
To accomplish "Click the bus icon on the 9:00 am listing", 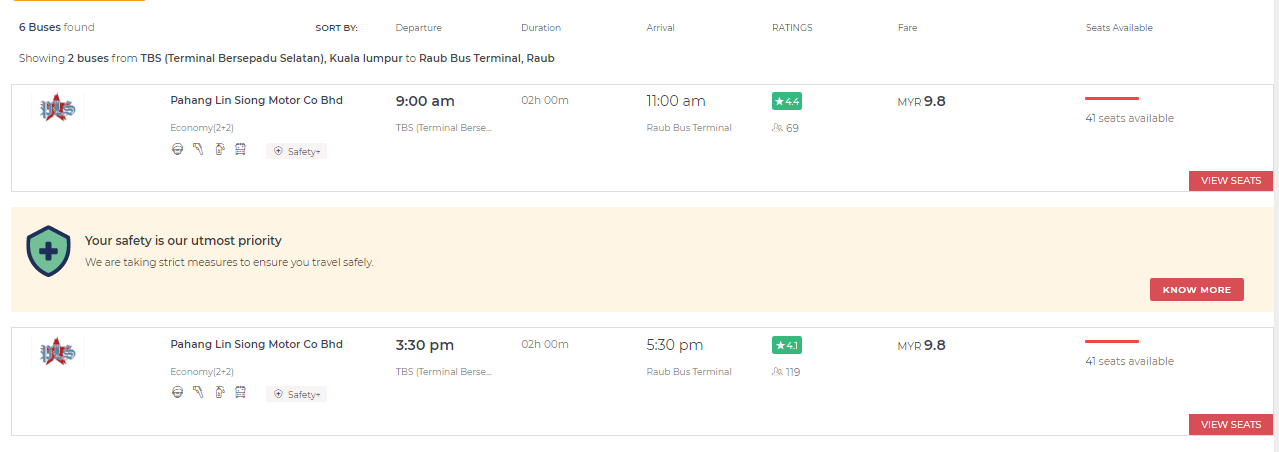I will pos(240,150).
